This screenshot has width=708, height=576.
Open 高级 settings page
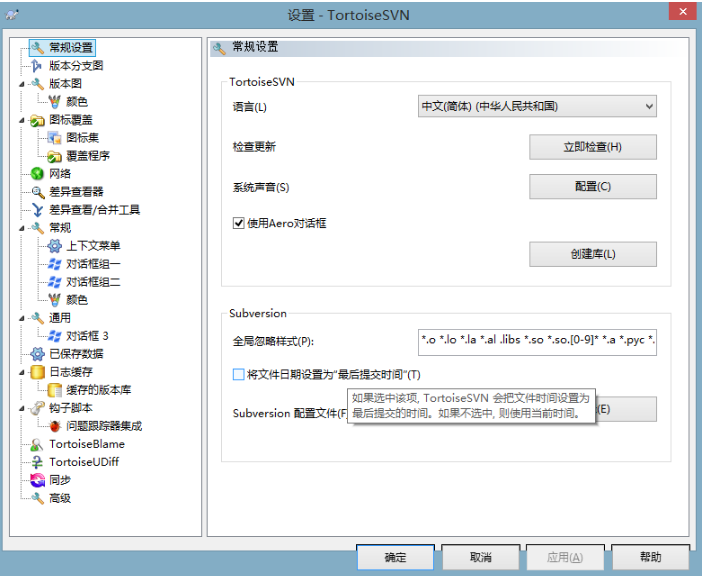60,498
